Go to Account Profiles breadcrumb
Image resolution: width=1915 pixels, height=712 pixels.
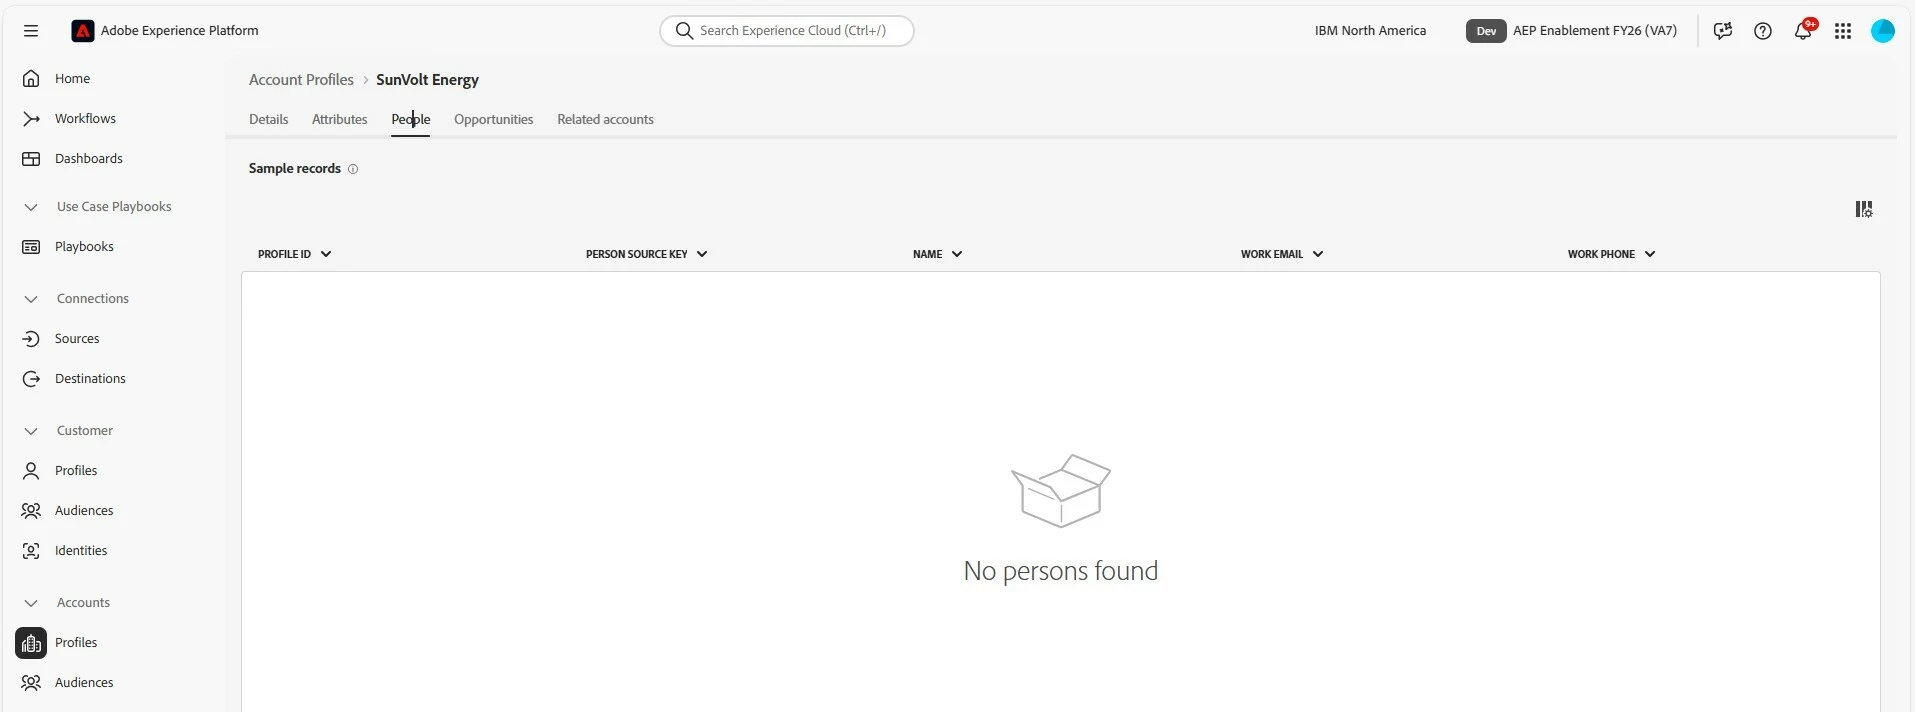[301, 80]
